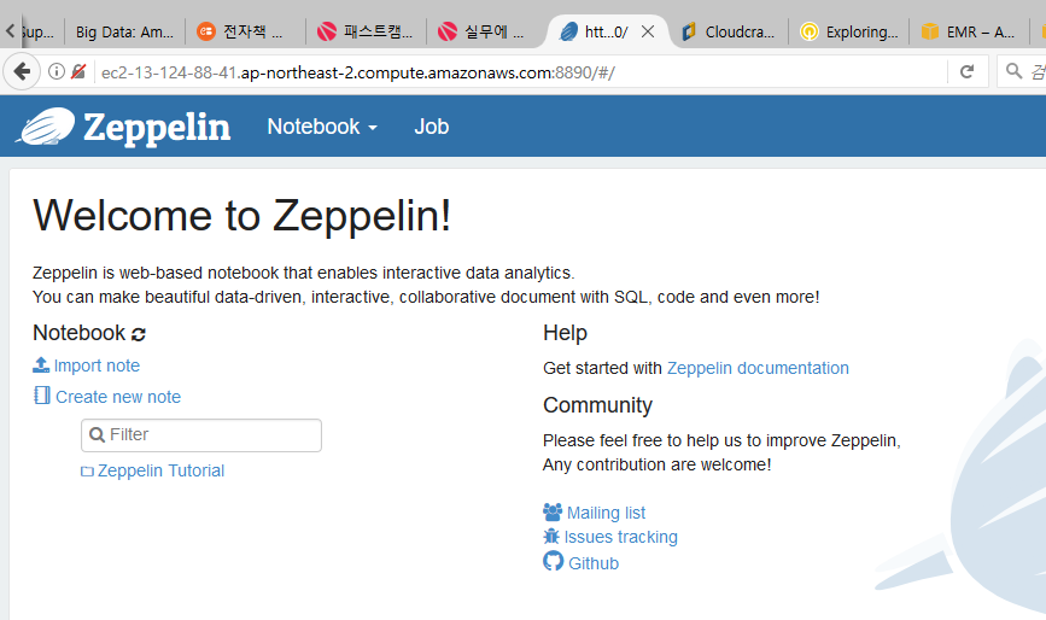Click the Community heading text
The image size is (1046, 620).
(598, 405)
